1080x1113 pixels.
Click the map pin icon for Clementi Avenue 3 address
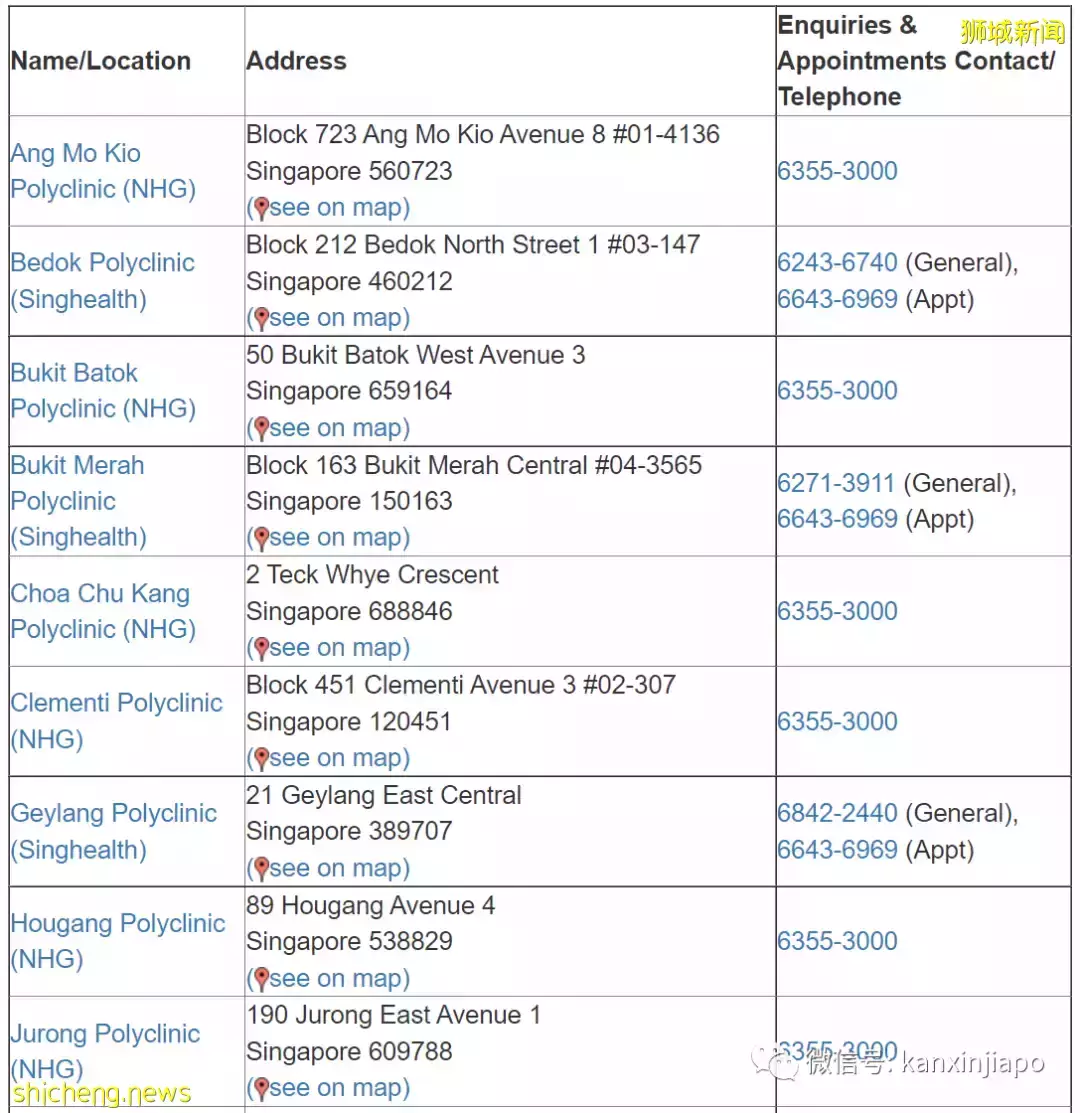coord(261,758)
